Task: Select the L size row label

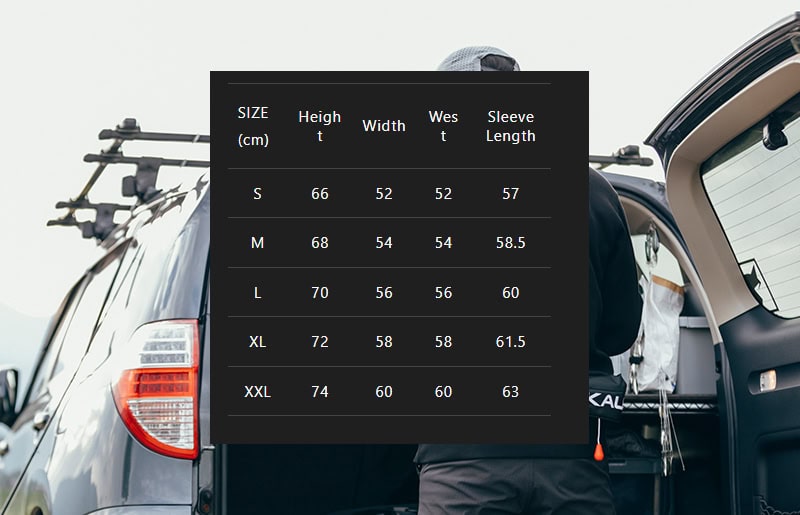Action: point(257,292)
